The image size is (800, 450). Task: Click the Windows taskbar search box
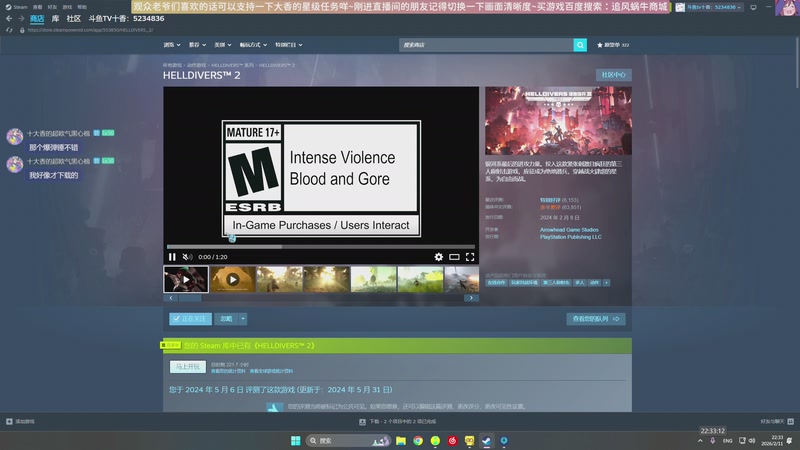click(348, 441)
